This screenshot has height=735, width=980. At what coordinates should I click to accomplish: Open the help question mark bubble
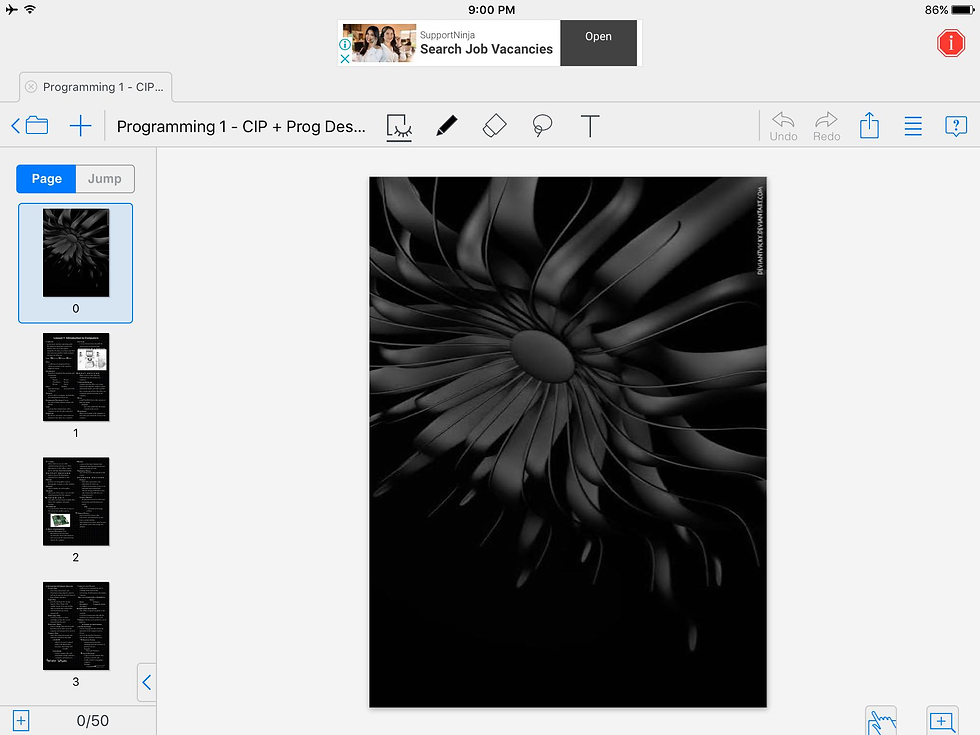[x=956, y=126]
